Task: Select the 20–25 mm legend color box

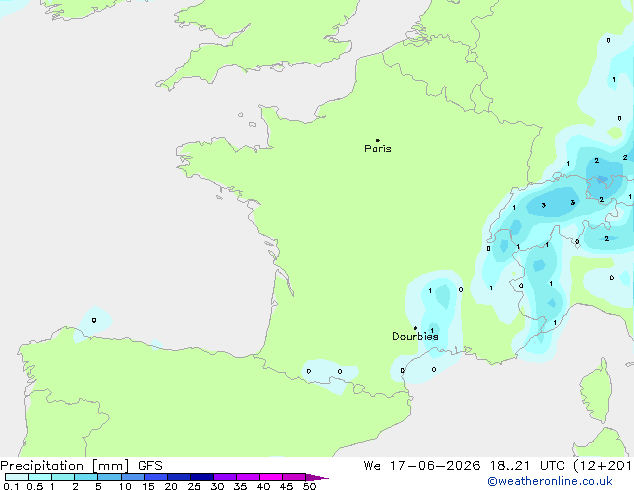Action: tap(179, 477)
